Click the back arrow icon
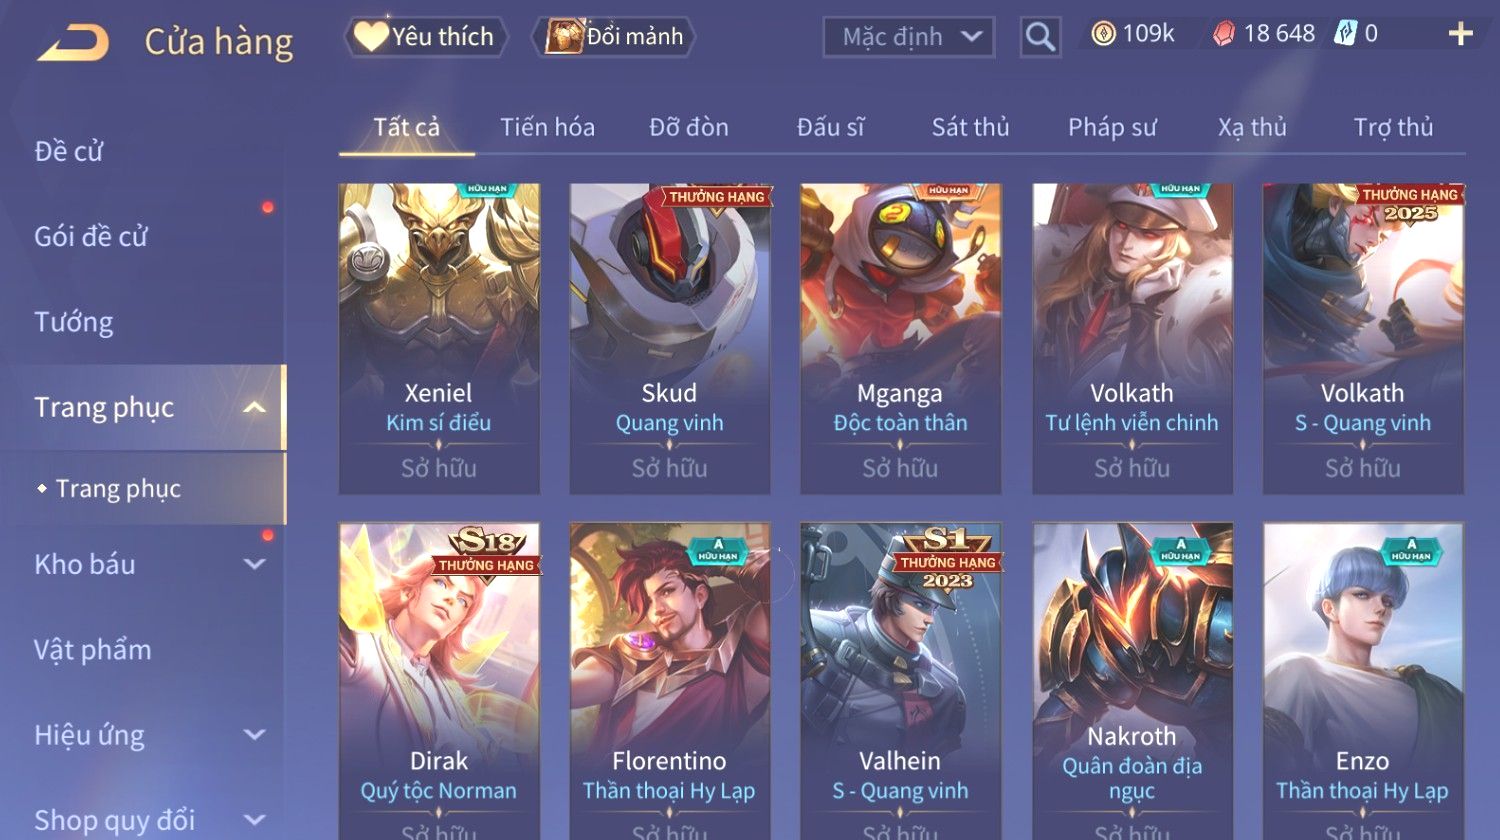Screen dimensions: 1500x840 click(x=73, y=42)
